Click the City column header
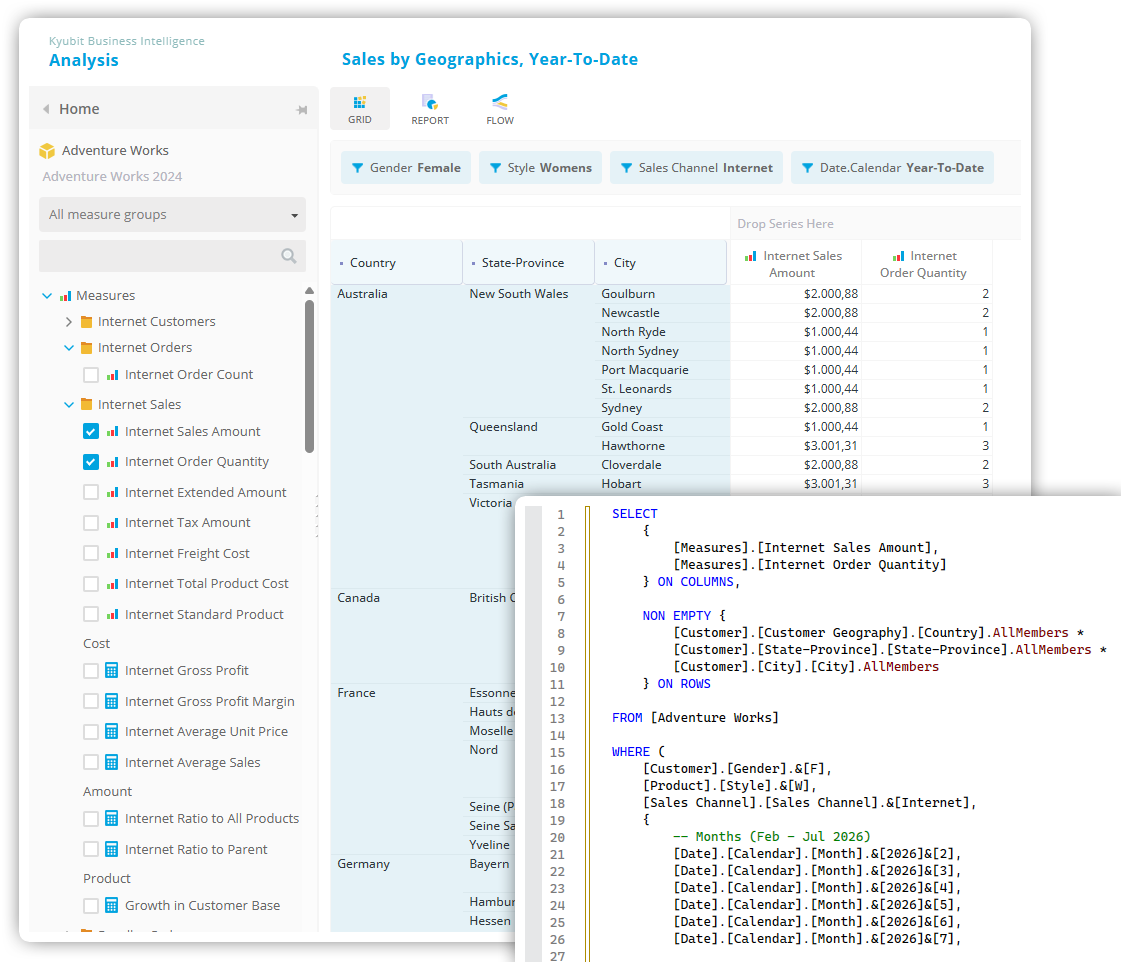The height and width of the screenshot is (962, 1121). [x=661, y=262]
